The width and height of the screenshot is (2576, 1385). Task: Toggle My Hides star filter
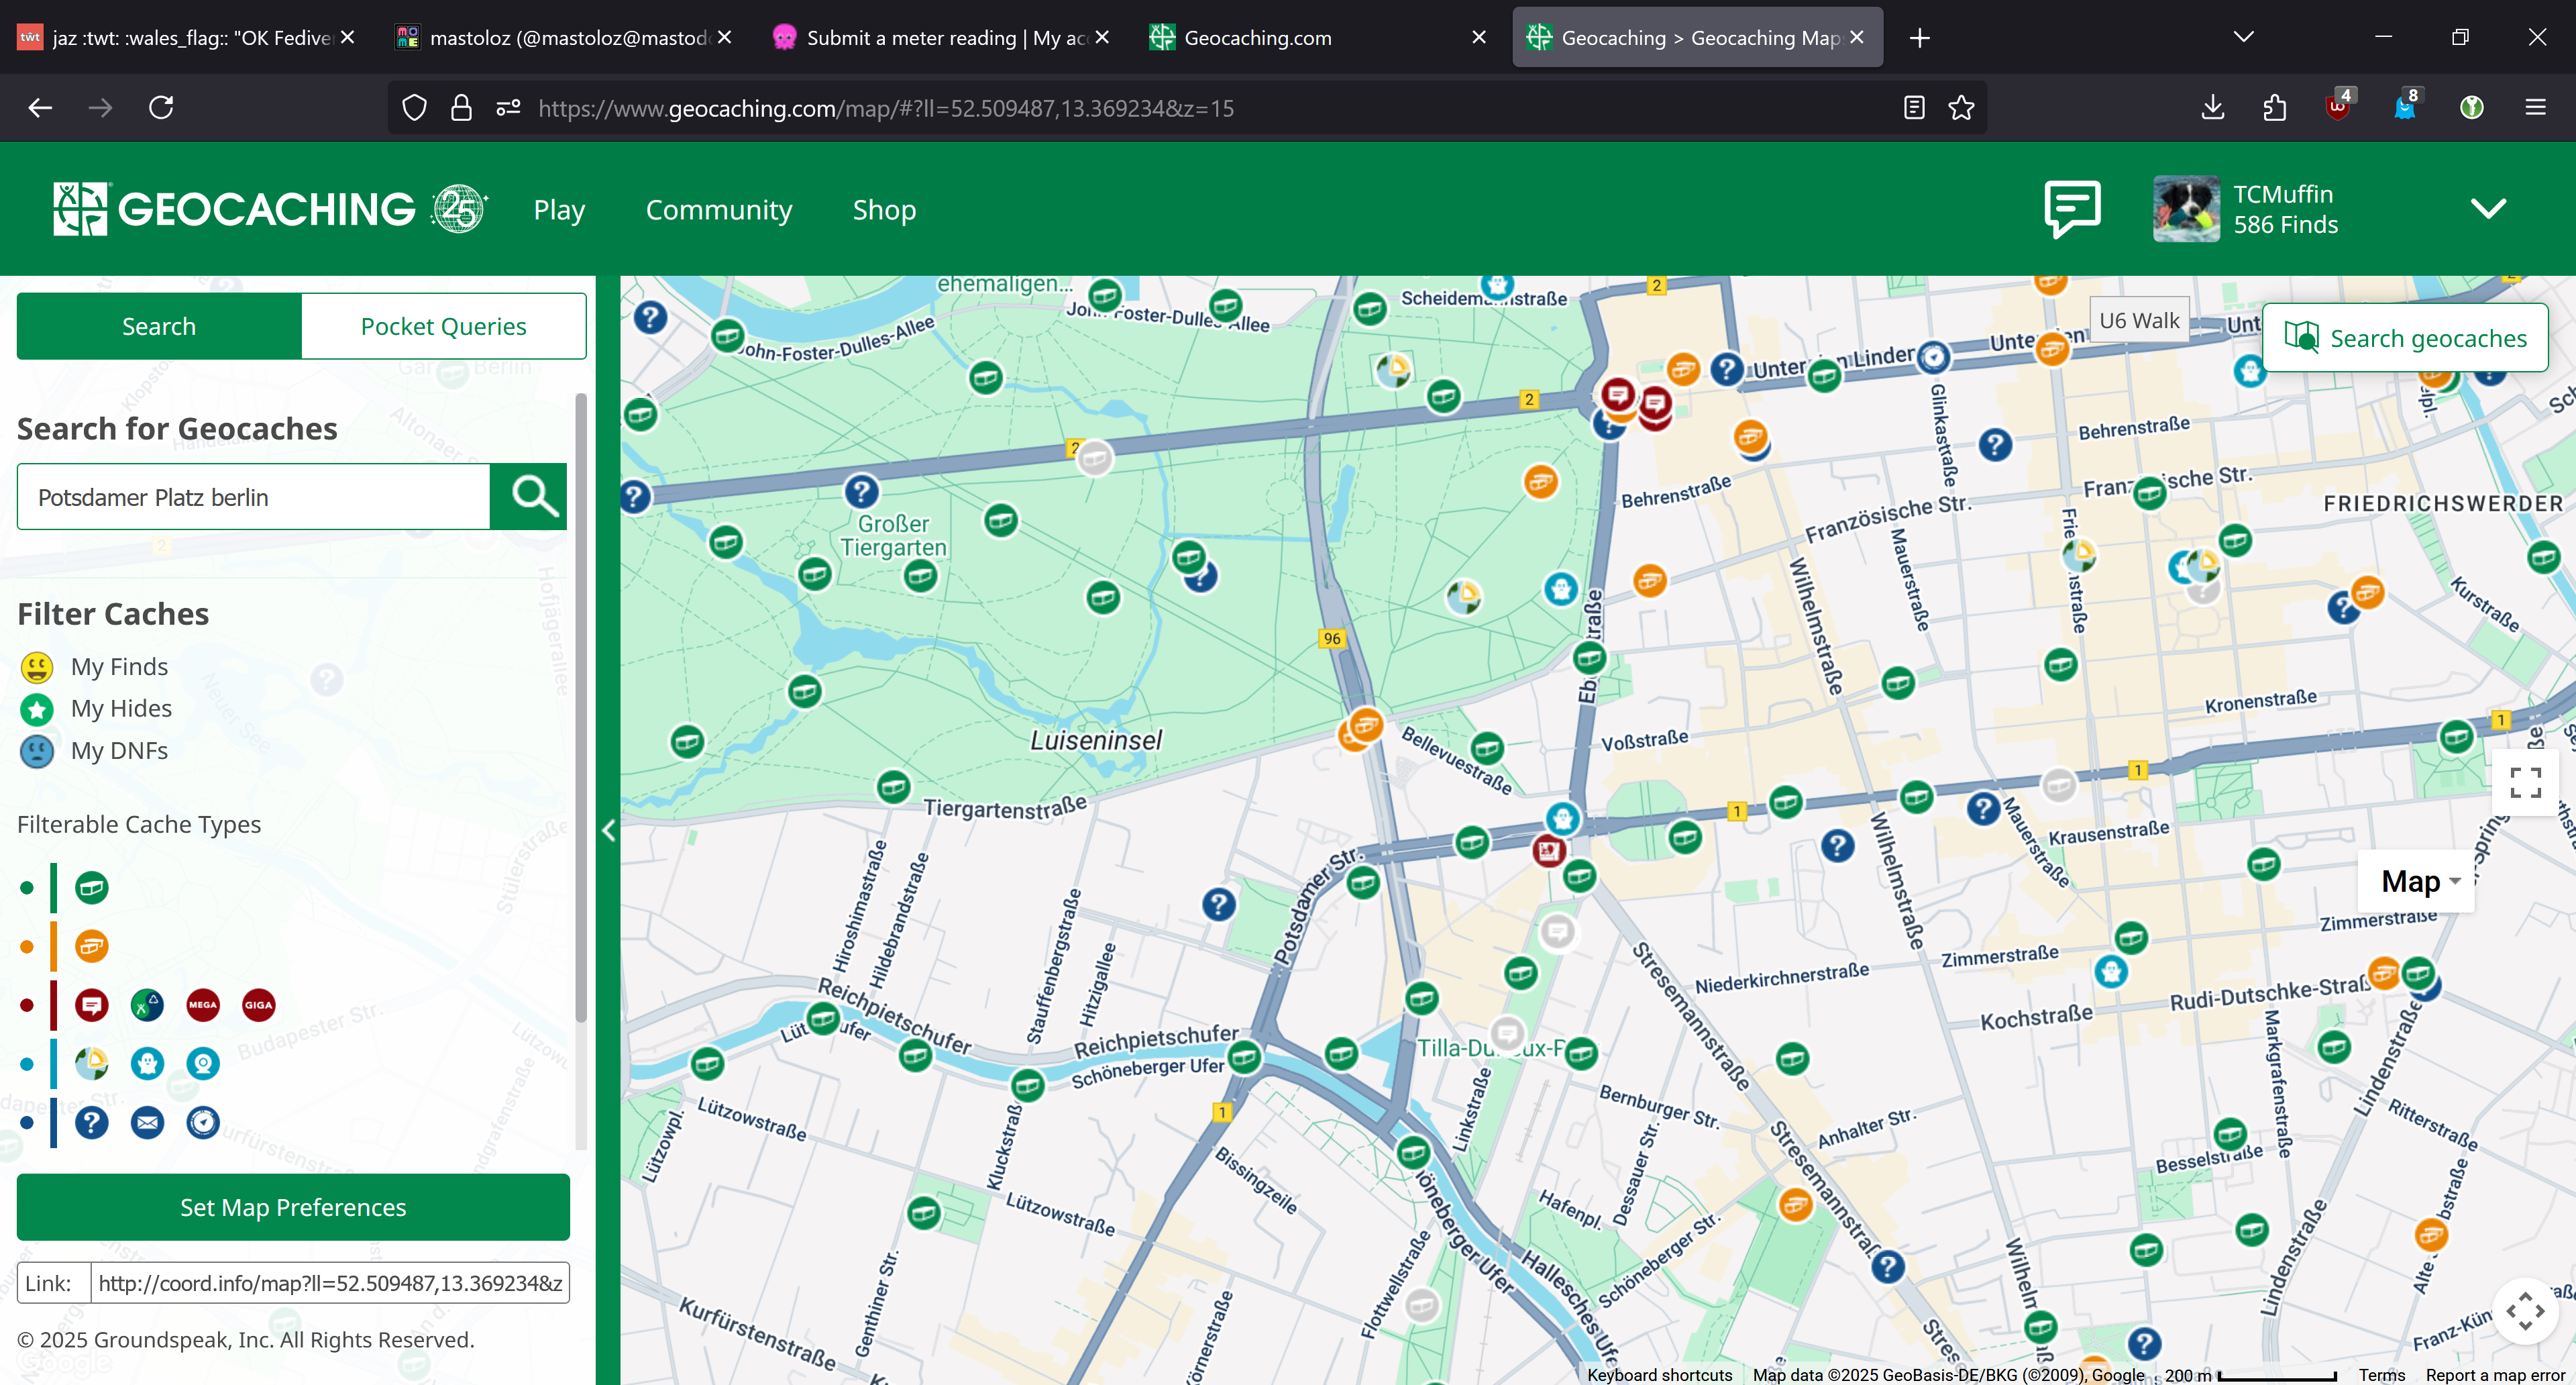[x=37, y=709]
